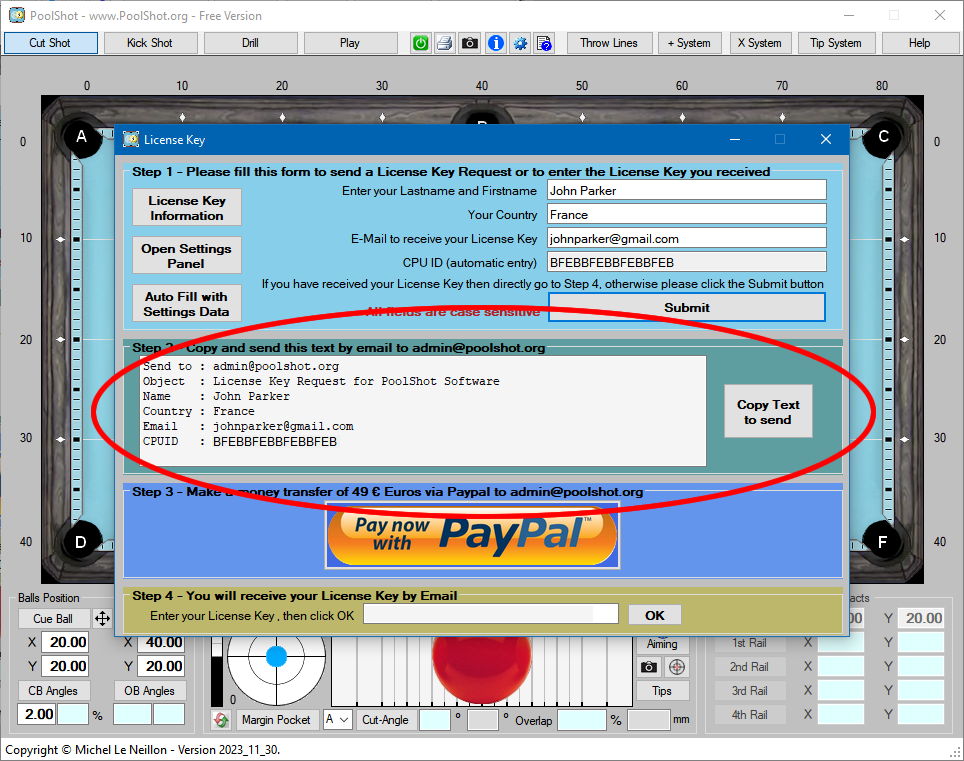Take a screenshot with the camera toolbar icon
964x761 pixels.
click(469, 43)
